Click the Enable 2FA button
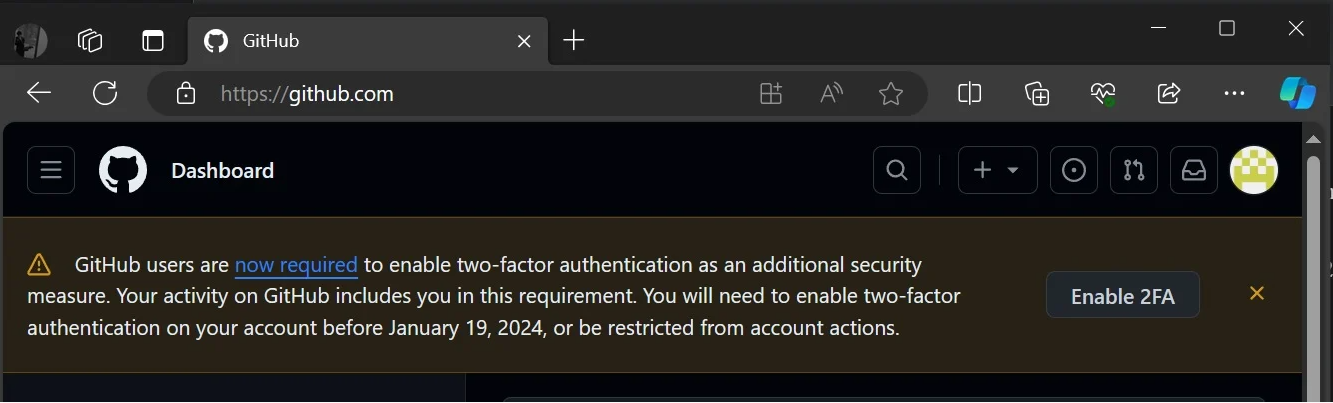 tap(1122, 296)
